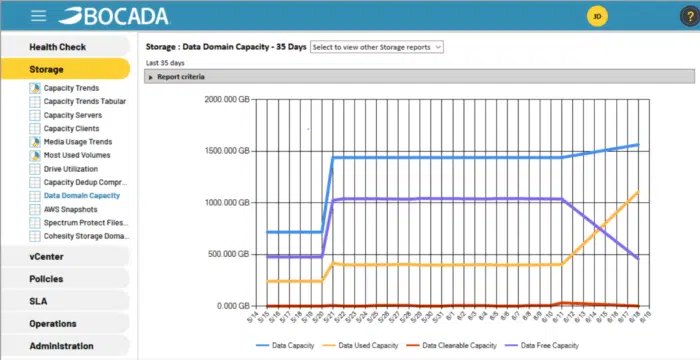Expand the SLA section
Screen dimensions: 700x360
coord(65,301)
